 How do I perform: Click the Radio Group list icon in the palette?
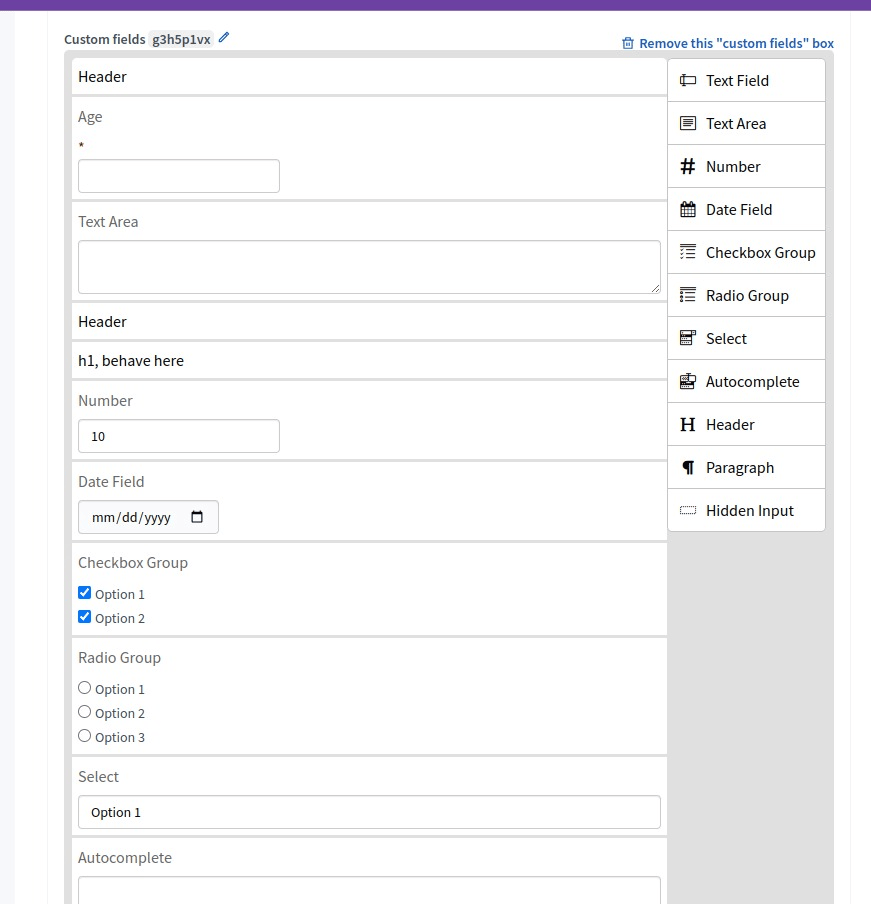(688, 295)
